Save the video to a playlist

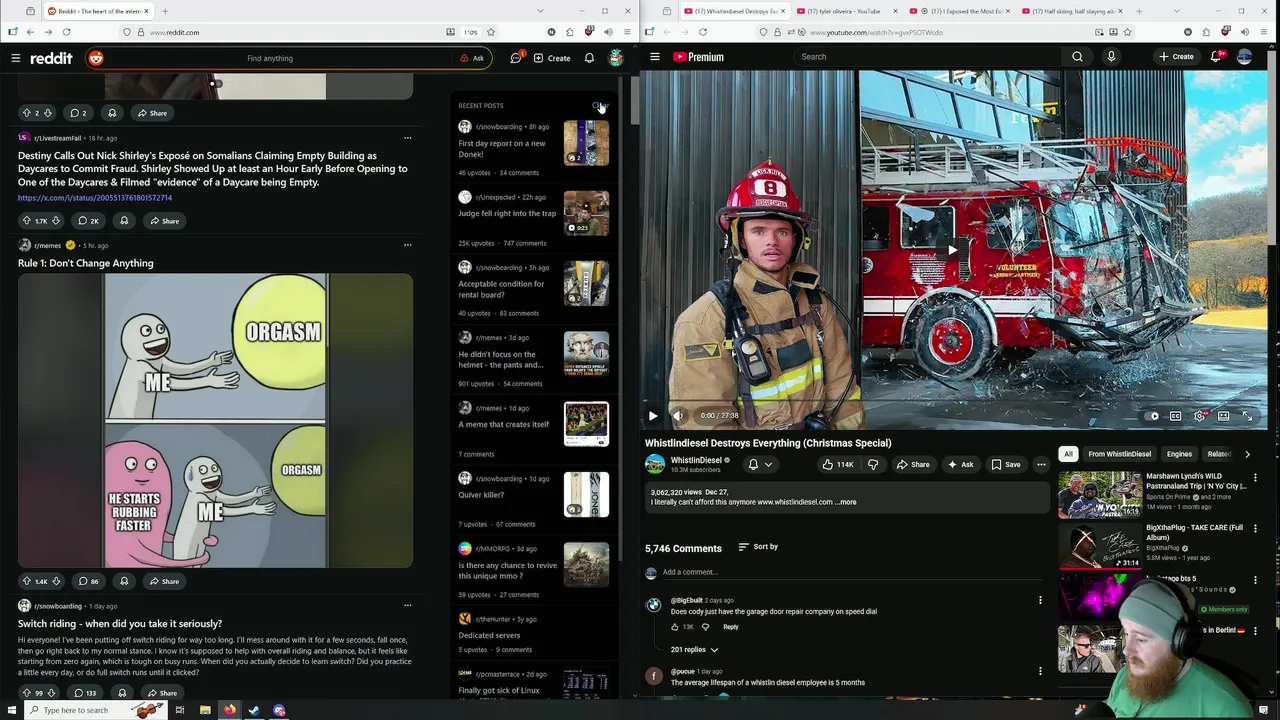(1006, 464)
